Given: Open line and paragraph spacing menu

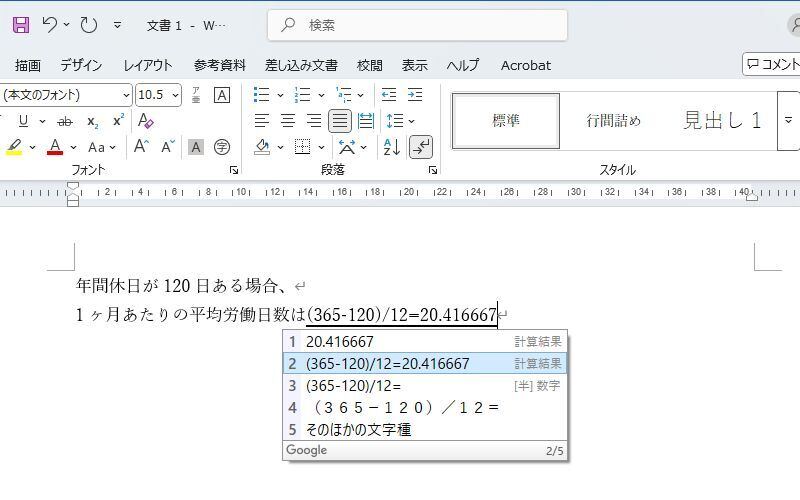Looking at the screenshot, I should tap(400, 121).
